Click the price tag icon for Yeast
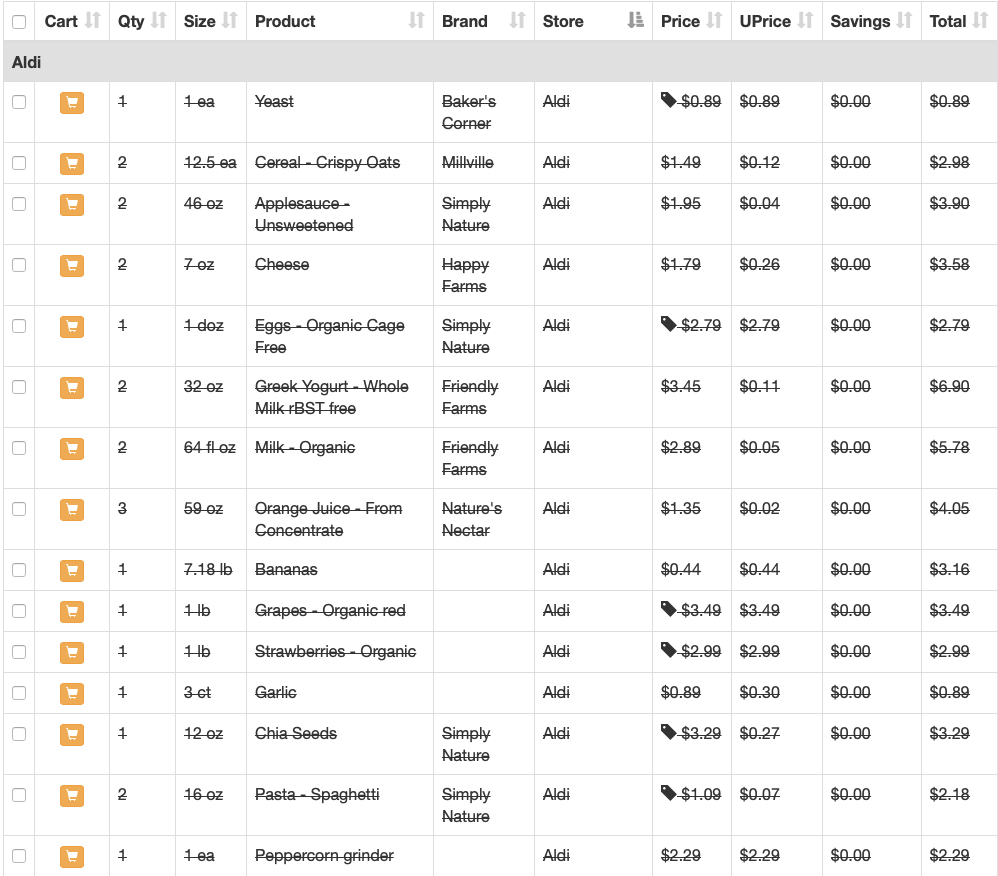 (x=668, y=100)
